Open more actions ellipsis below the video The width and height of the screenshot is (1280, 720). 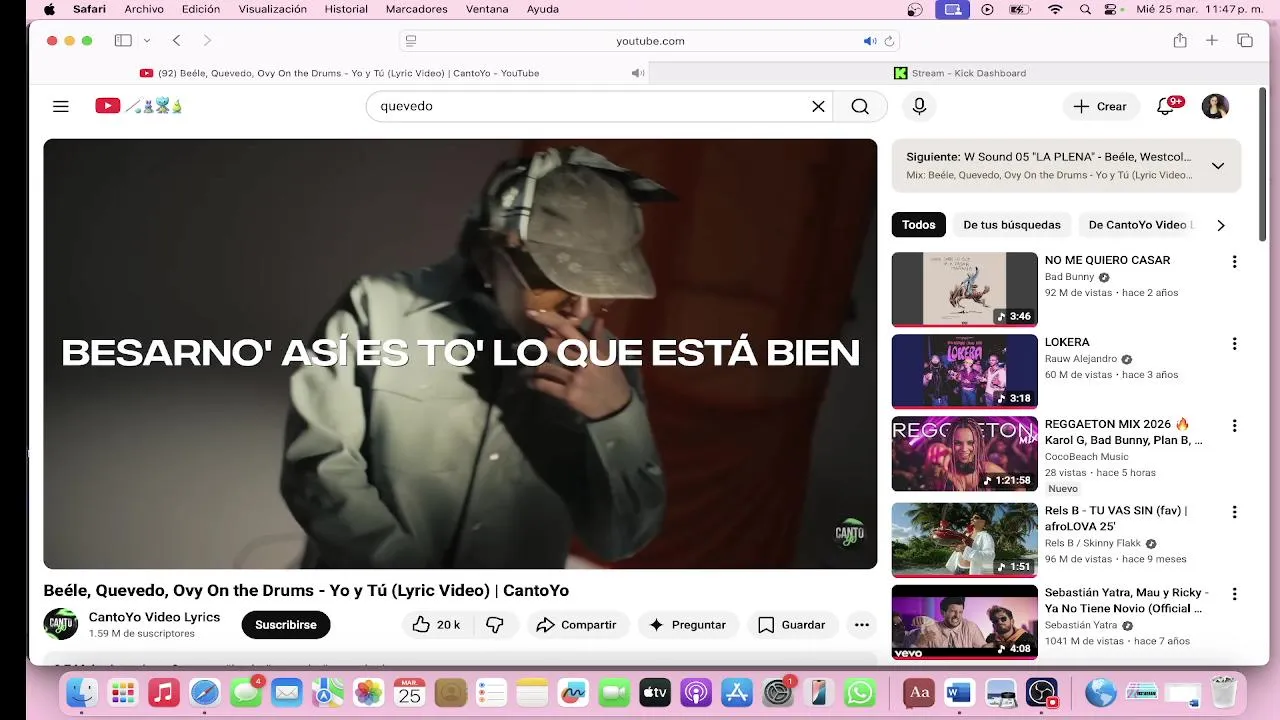coord(861,625)
